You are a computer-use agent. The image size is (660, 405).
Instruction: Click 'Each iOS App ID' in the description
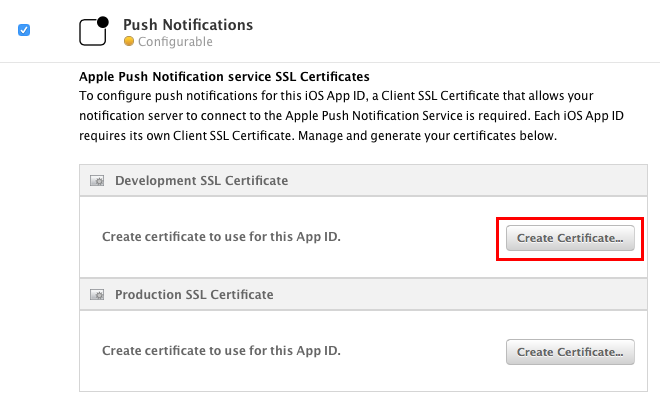[x=579, y=116]
